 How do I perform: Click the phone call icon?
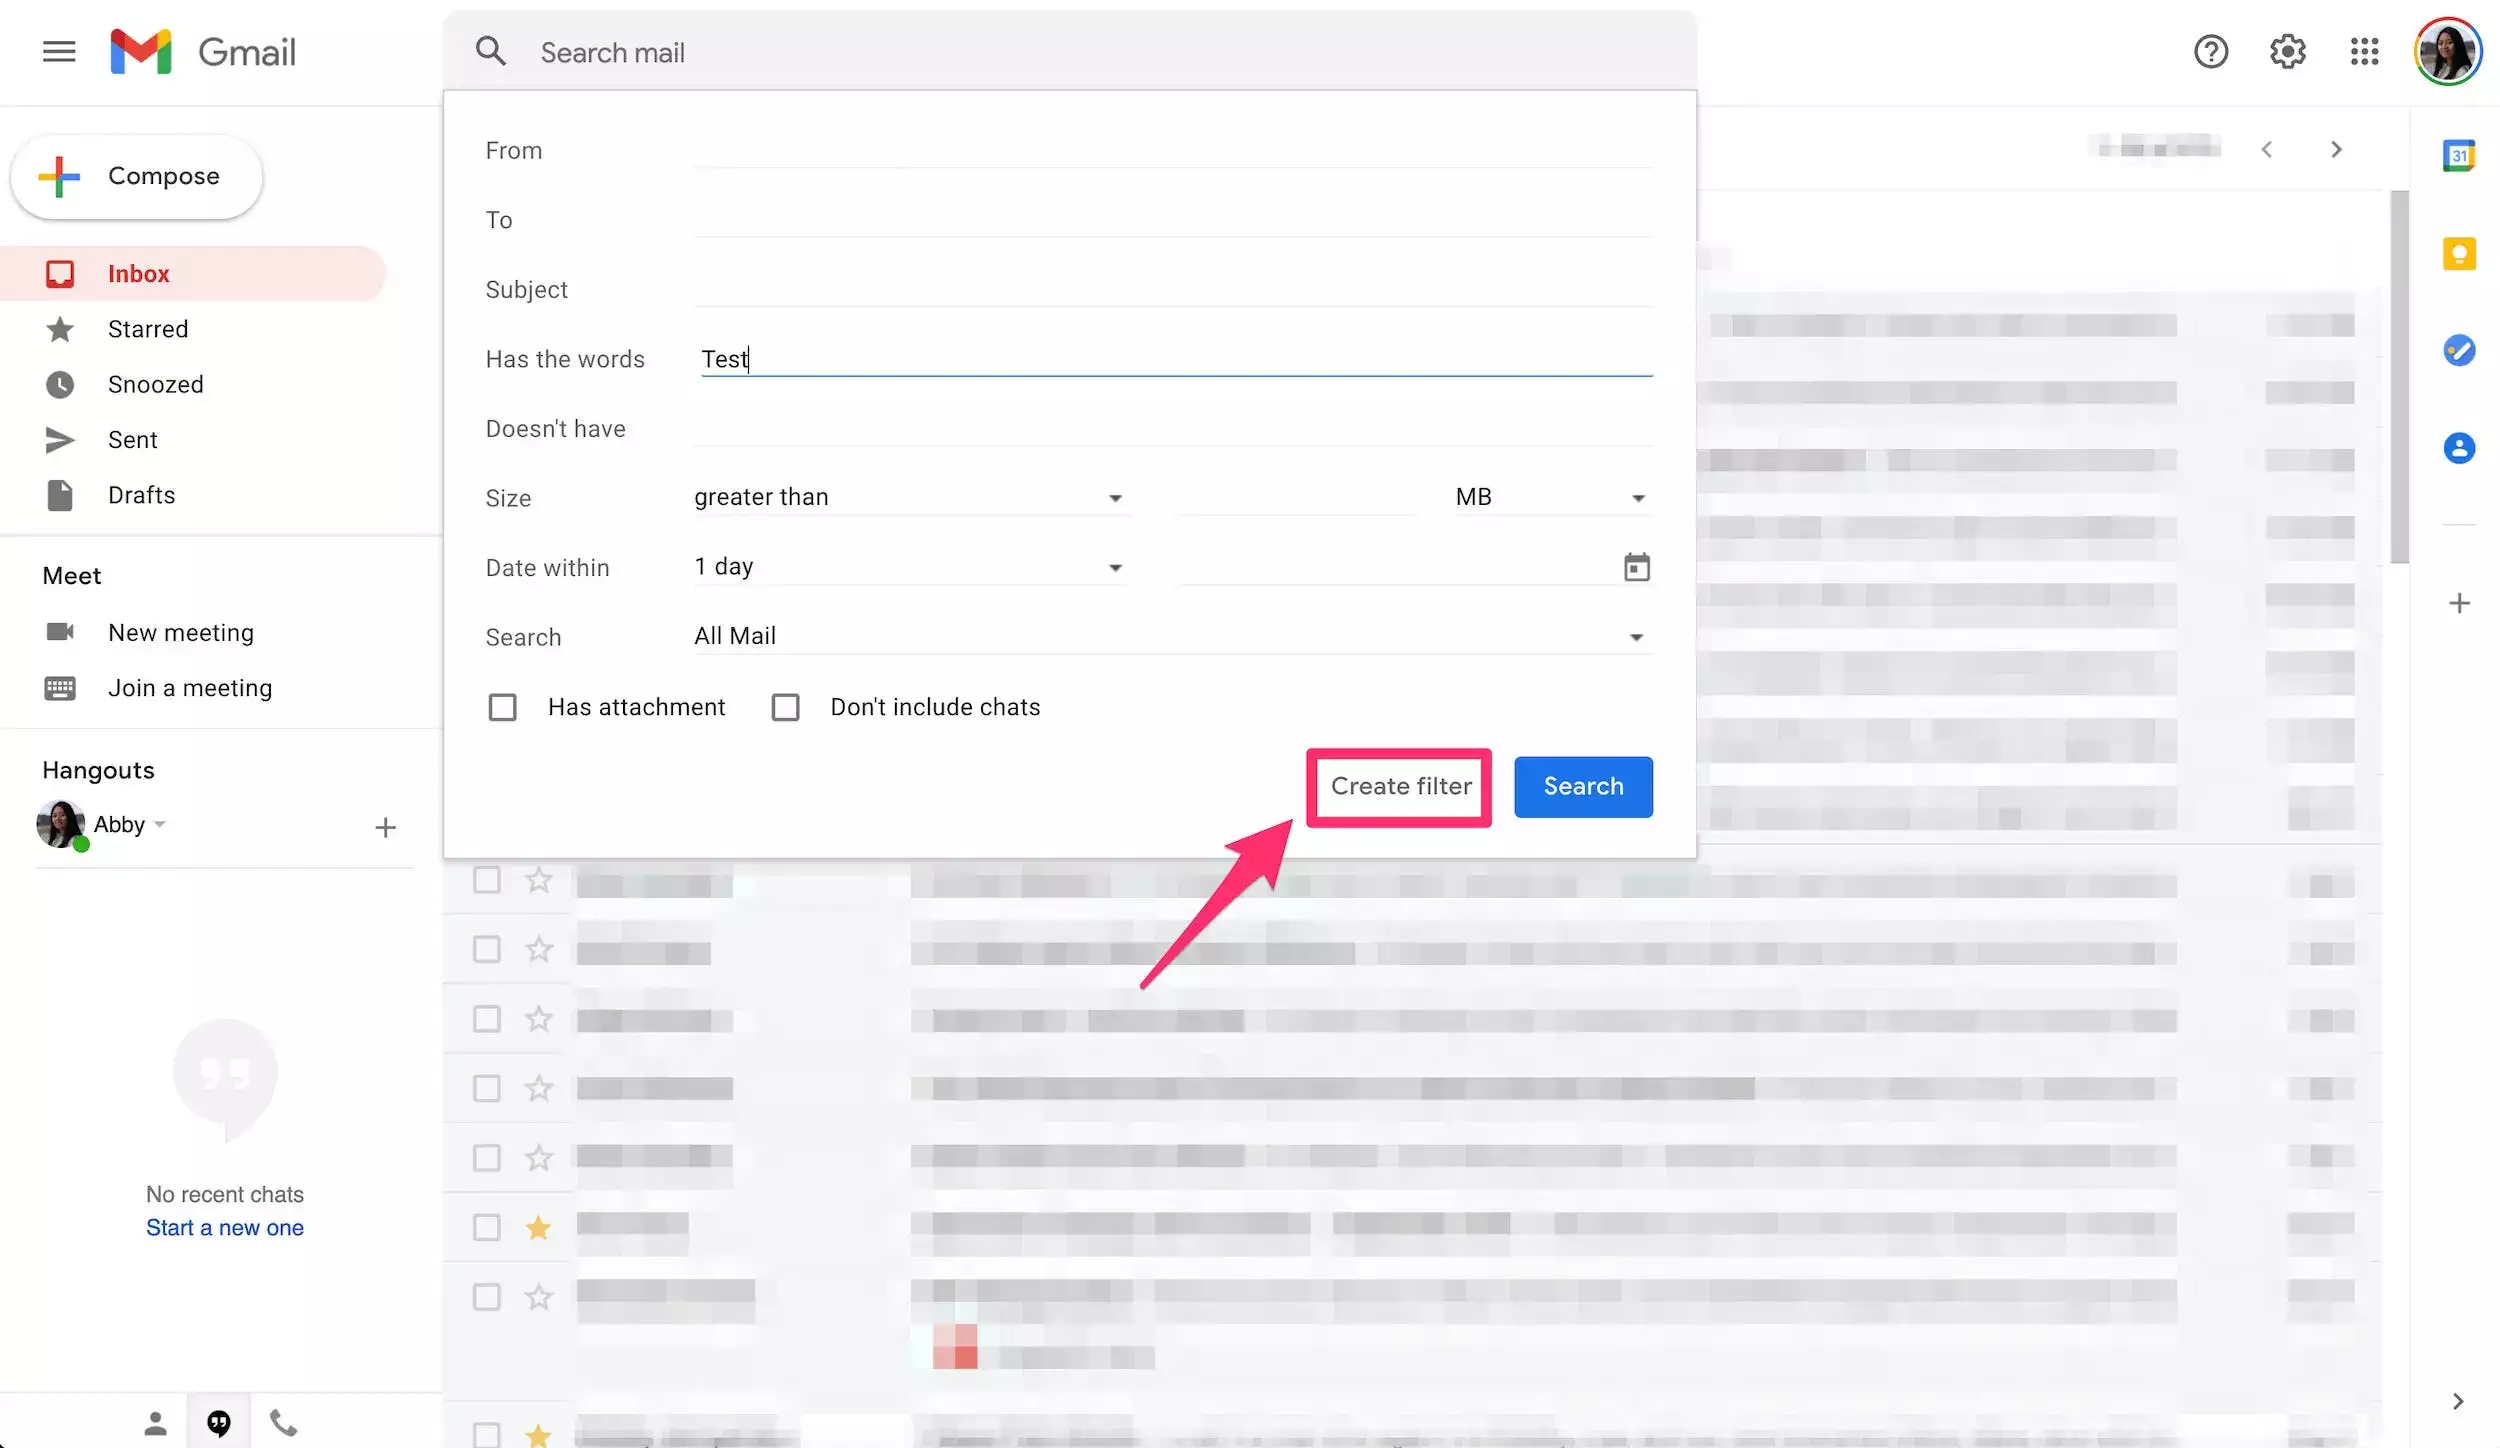(x=283, y=1422)
